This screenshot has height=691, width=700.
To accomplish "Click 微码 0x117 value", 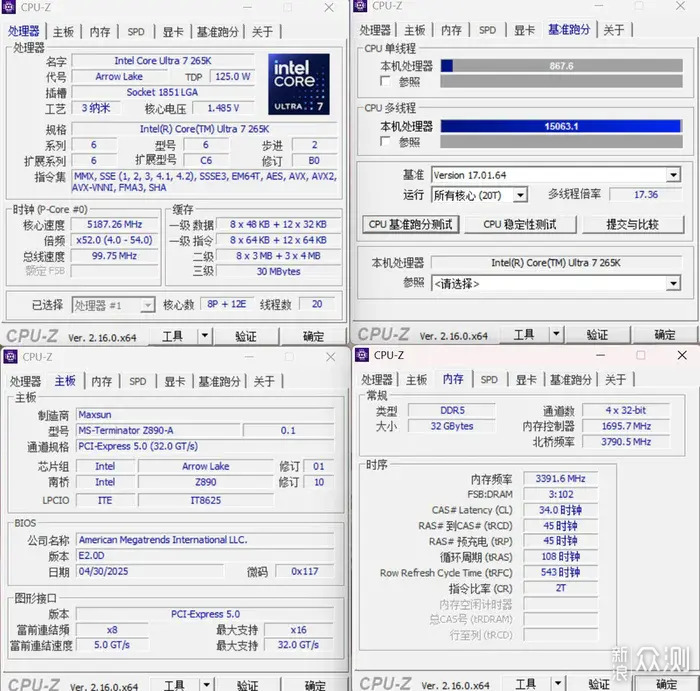I will (x=305, y=571).
